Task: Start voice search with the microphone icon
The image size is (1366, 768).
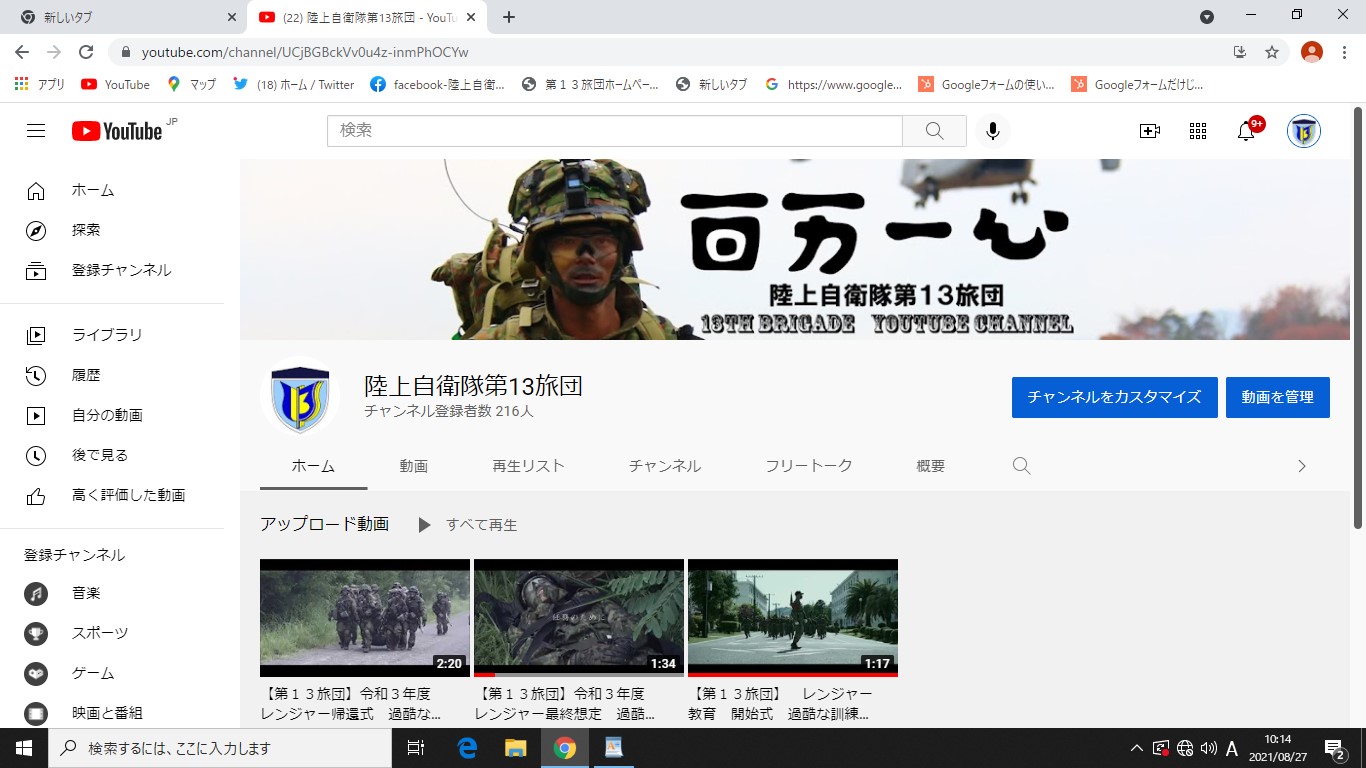Action: (991, 130)
